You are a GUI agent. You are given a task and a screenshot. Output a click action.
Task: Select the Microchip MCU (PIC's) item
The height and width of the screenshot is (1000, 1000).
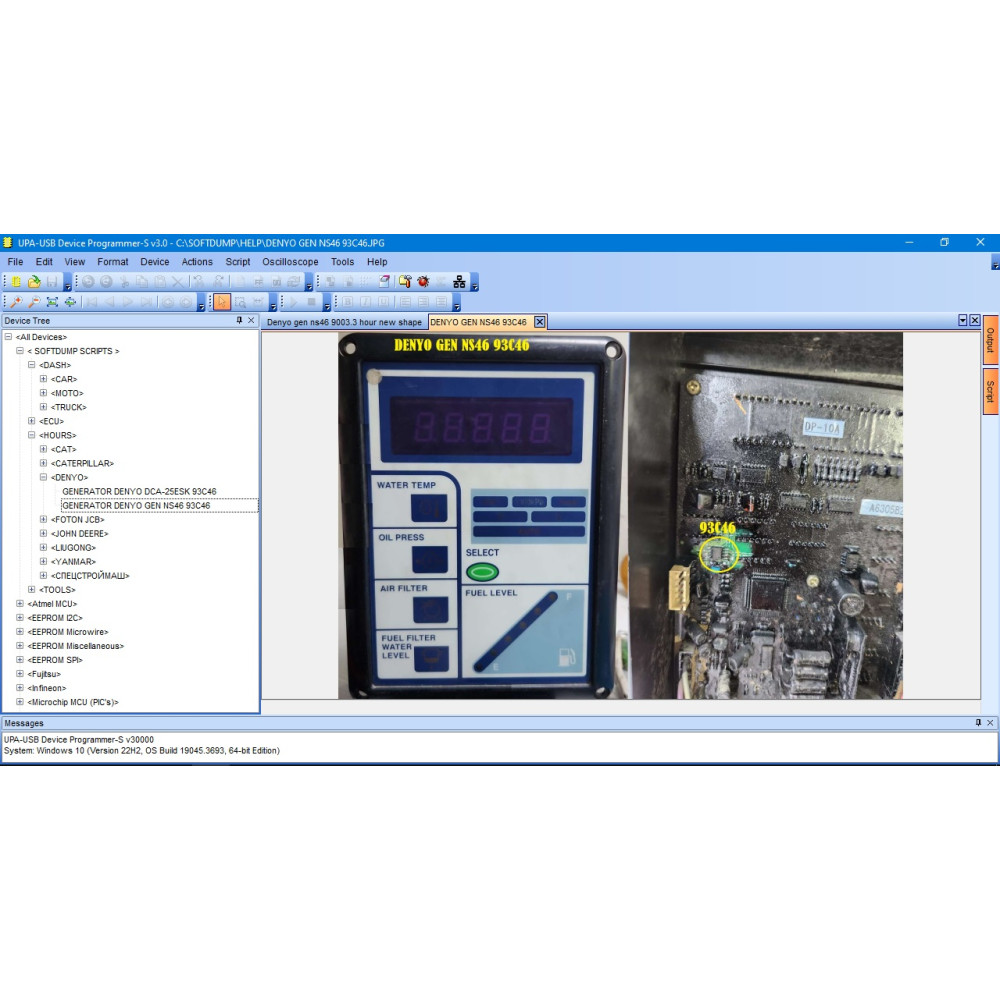coord(73,702)
